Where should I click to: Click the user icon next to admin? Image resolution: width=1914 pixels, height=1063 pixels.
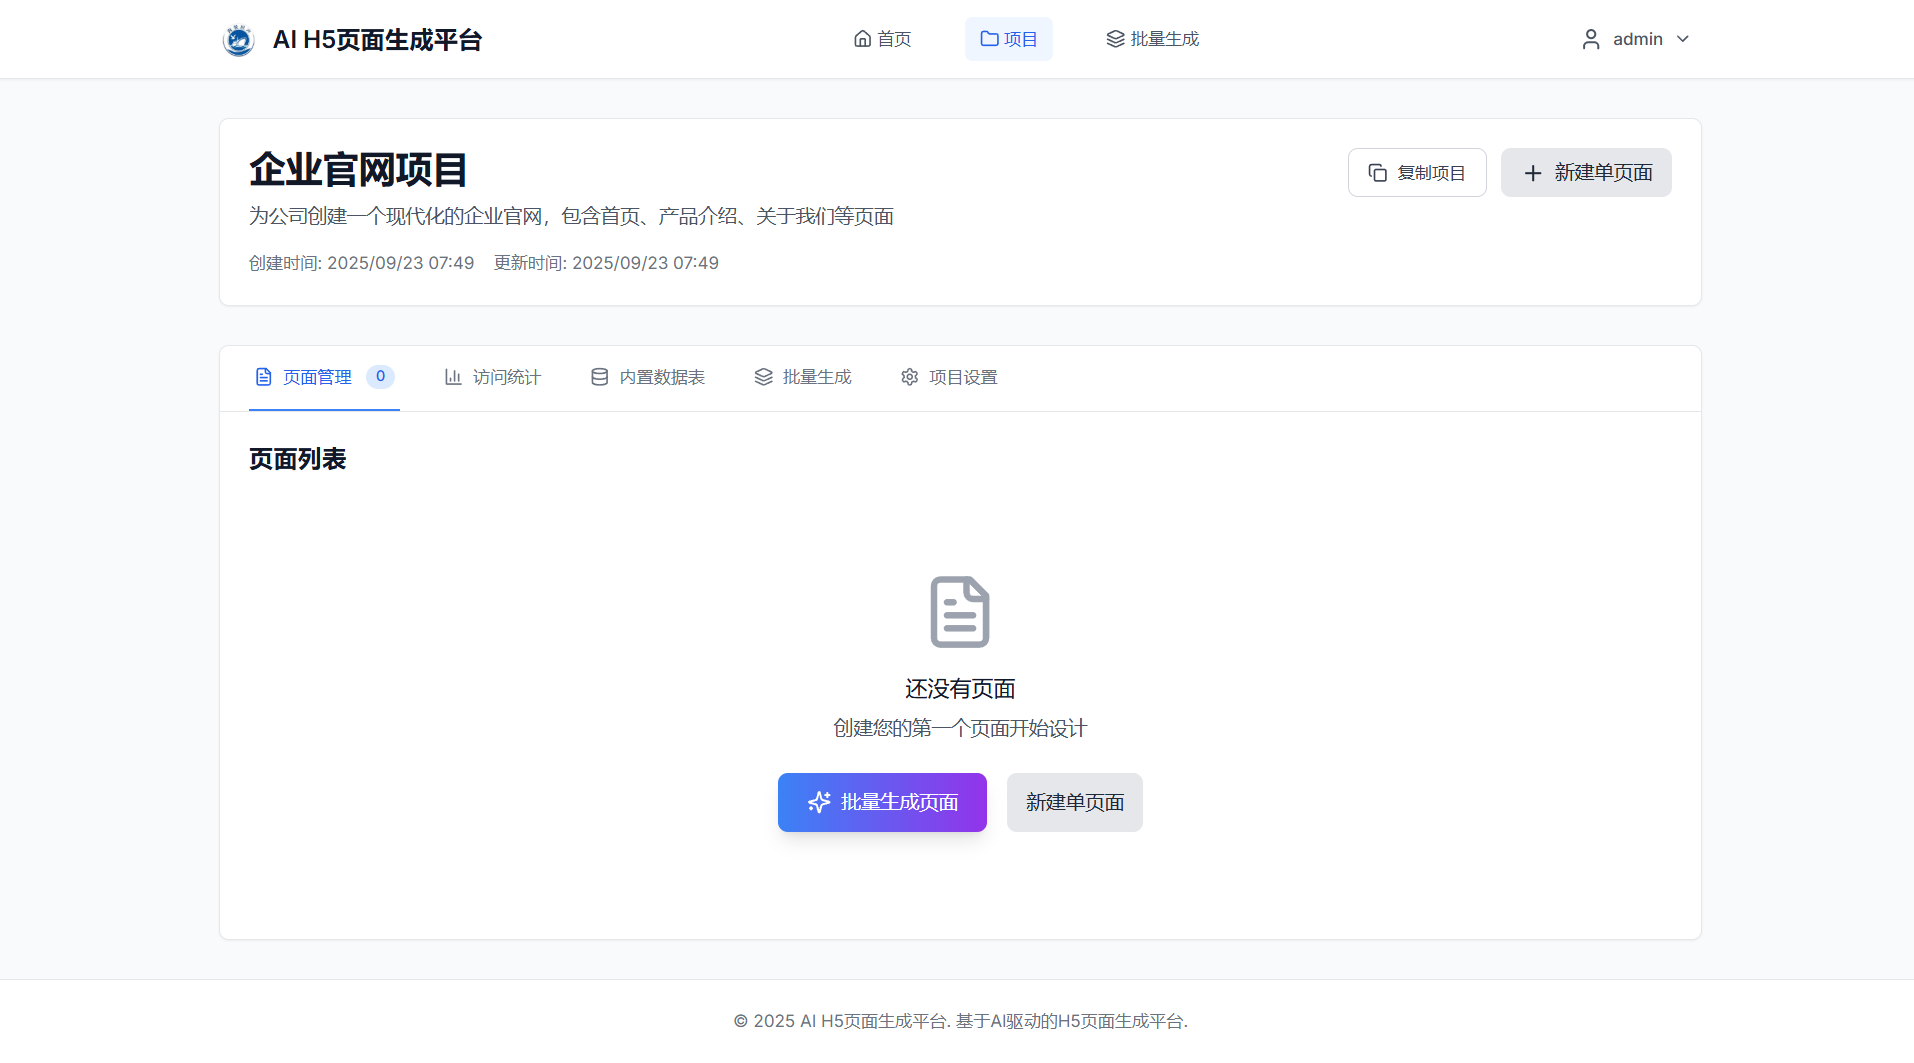coord(1591,39)
